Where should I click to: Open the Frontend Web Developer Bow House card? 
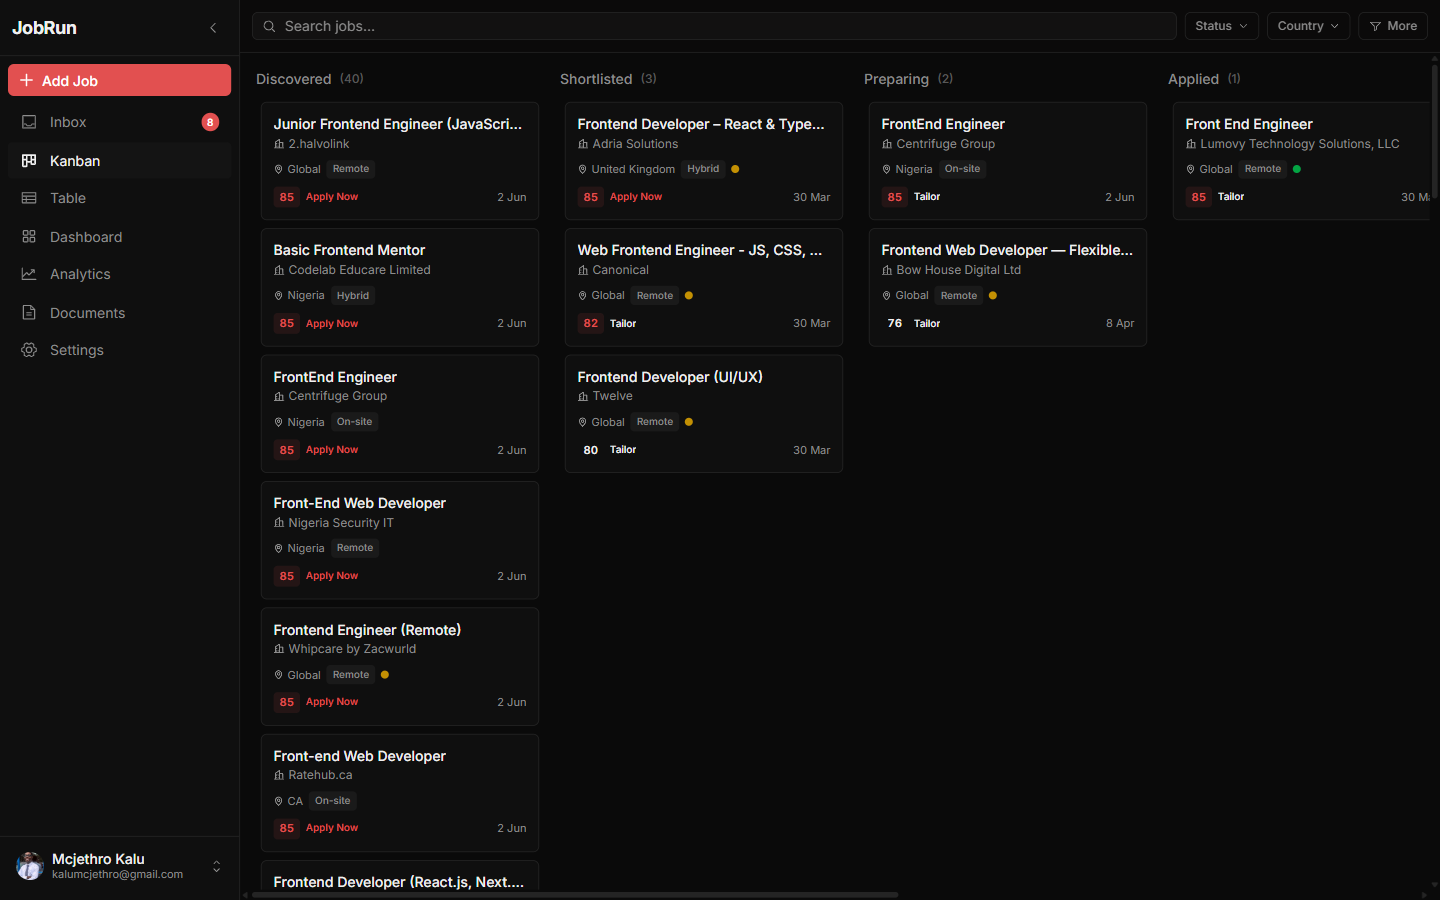pyautogui.click(x=1008, y=287)
